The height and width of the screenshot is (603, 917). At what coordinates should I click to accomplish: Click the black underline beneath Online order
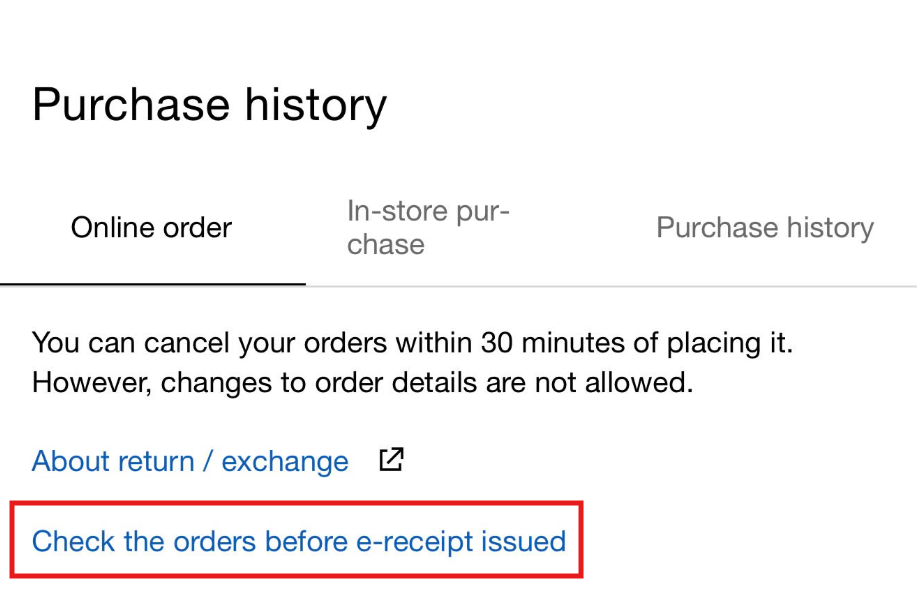tap(153, 284)
